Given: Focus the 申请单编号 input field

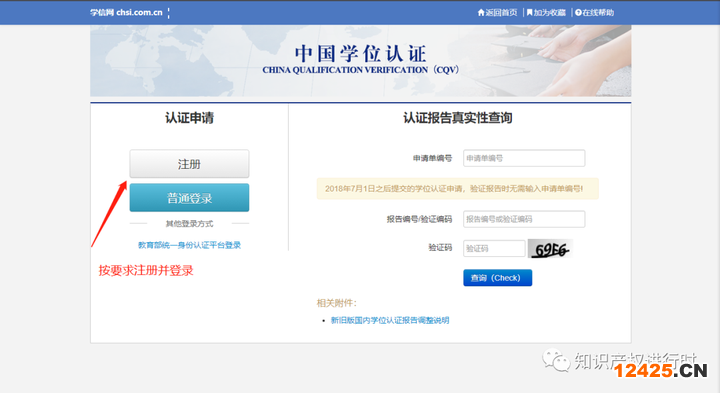Looking at the screenshot, I should [524, 158].
